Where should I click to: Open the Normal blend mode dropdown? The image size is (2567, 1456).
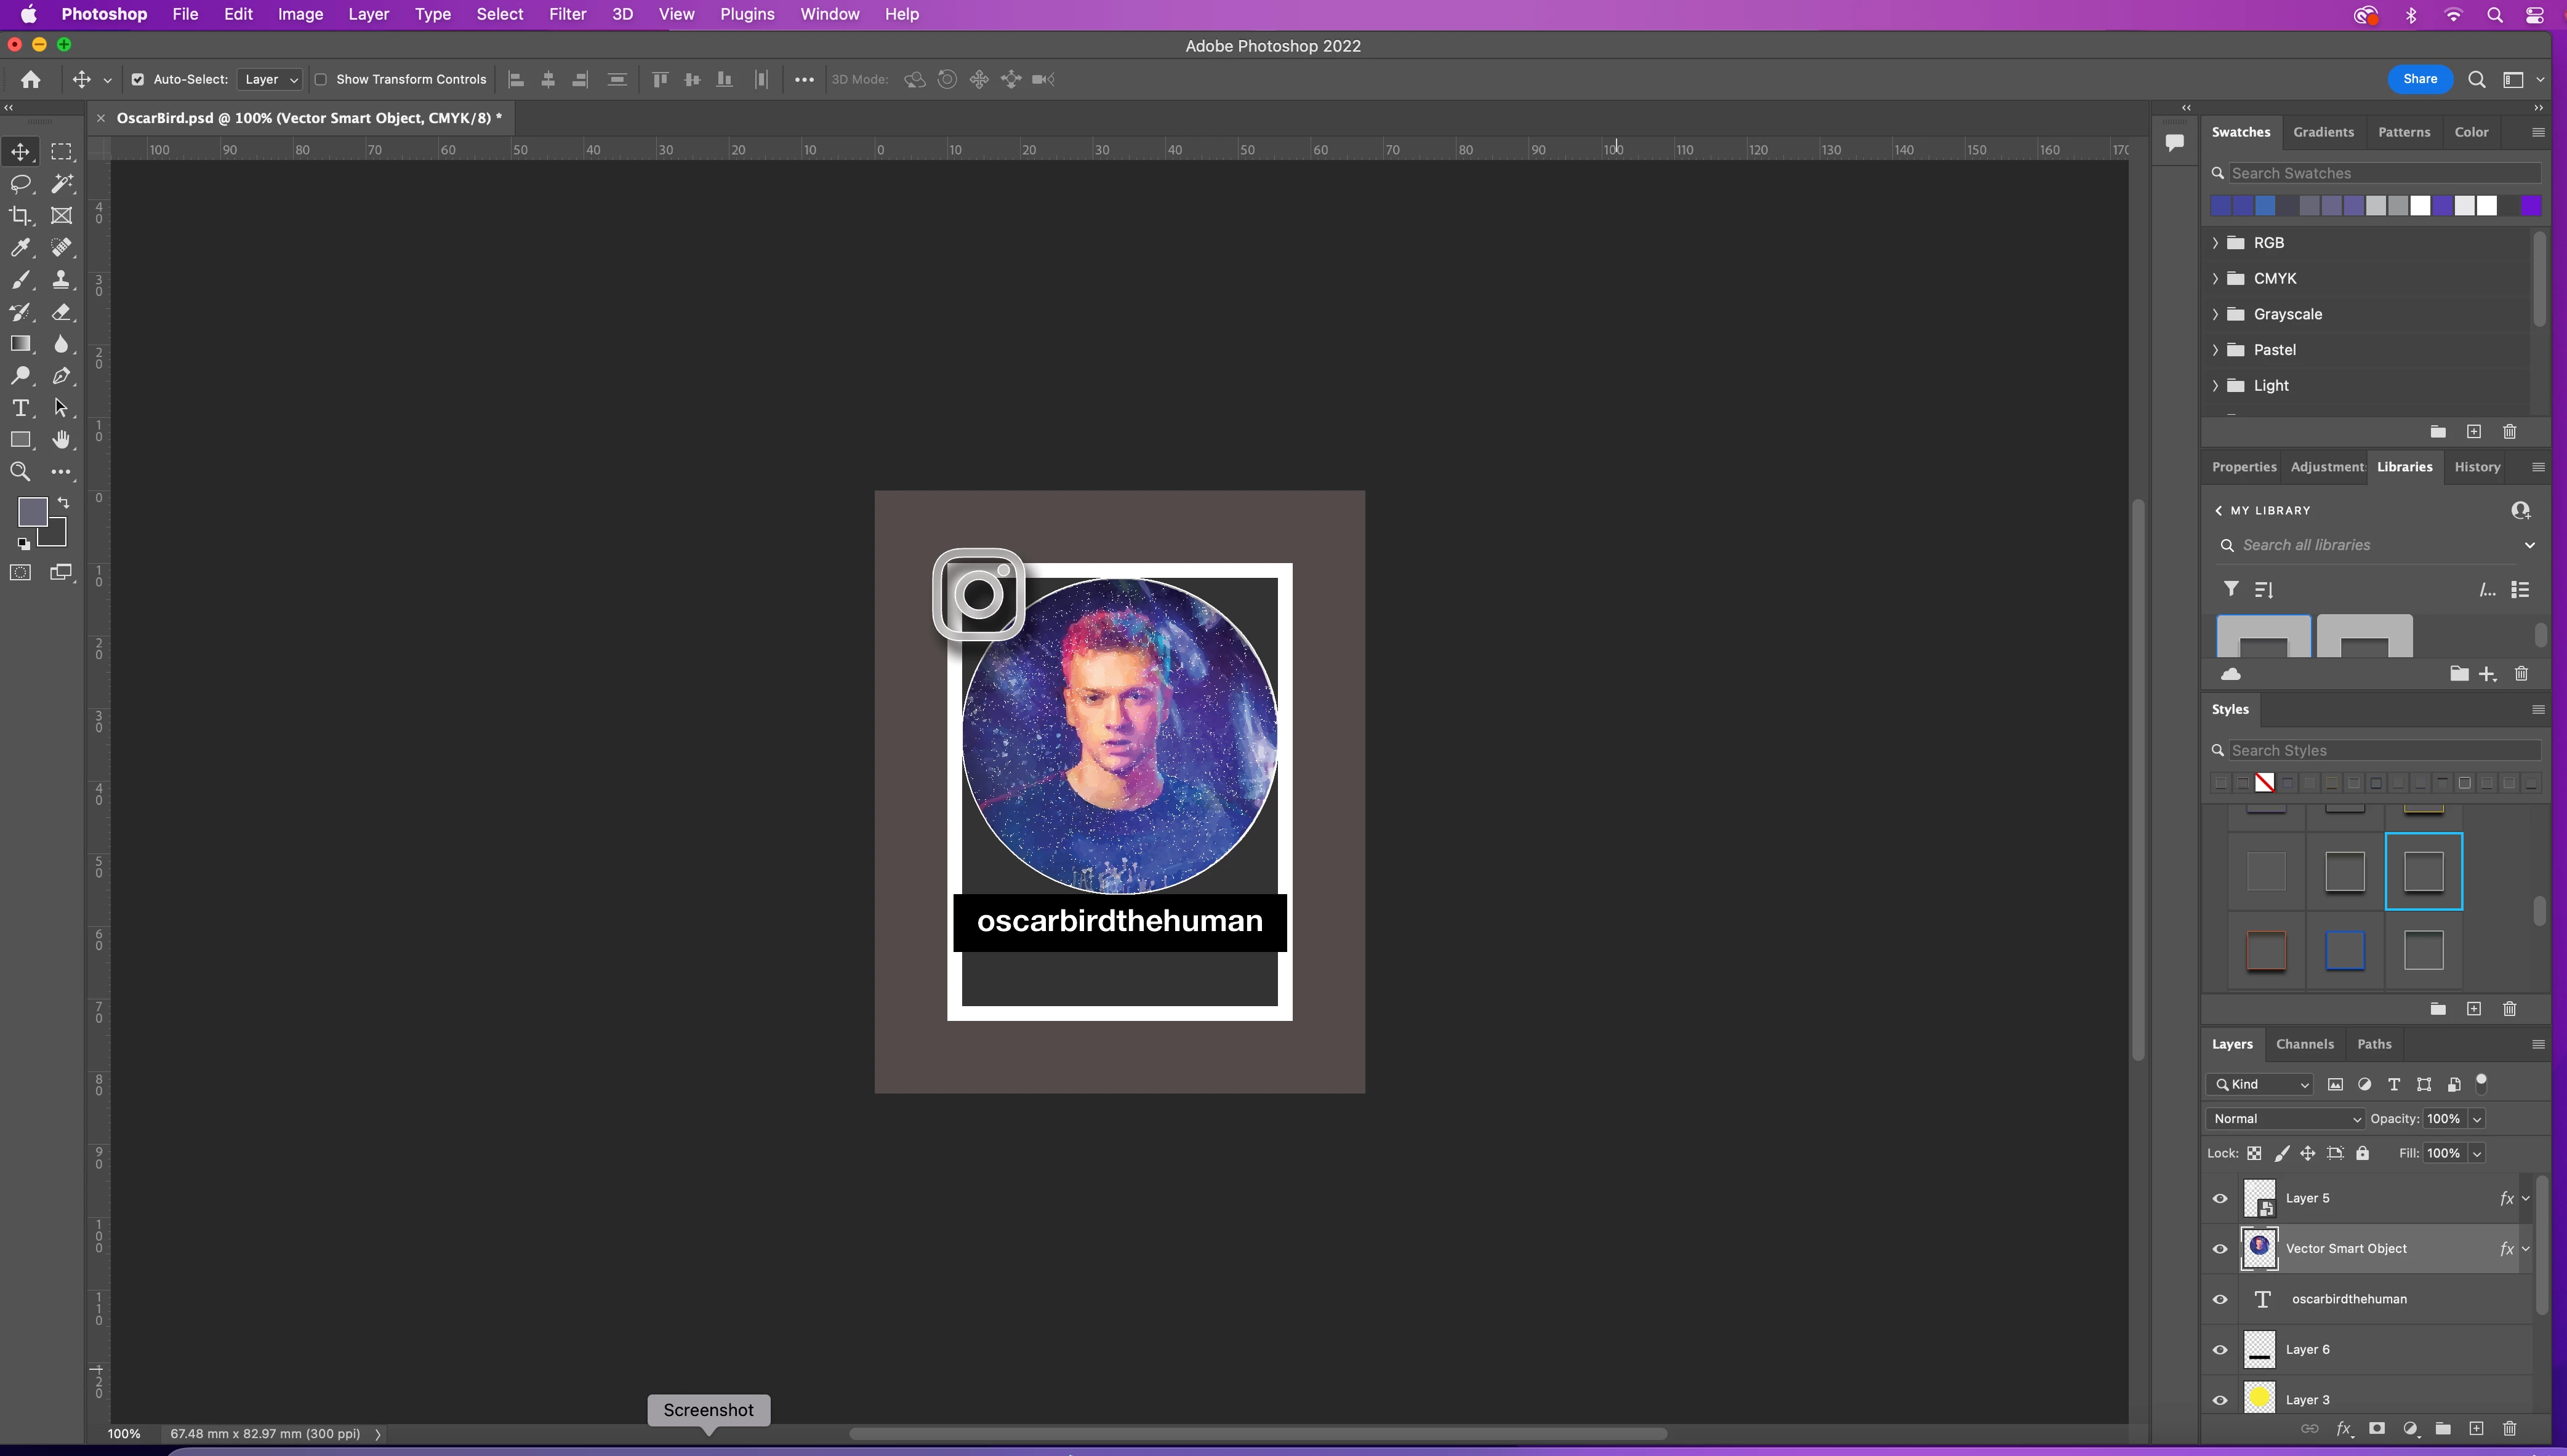(2285, 1119)
